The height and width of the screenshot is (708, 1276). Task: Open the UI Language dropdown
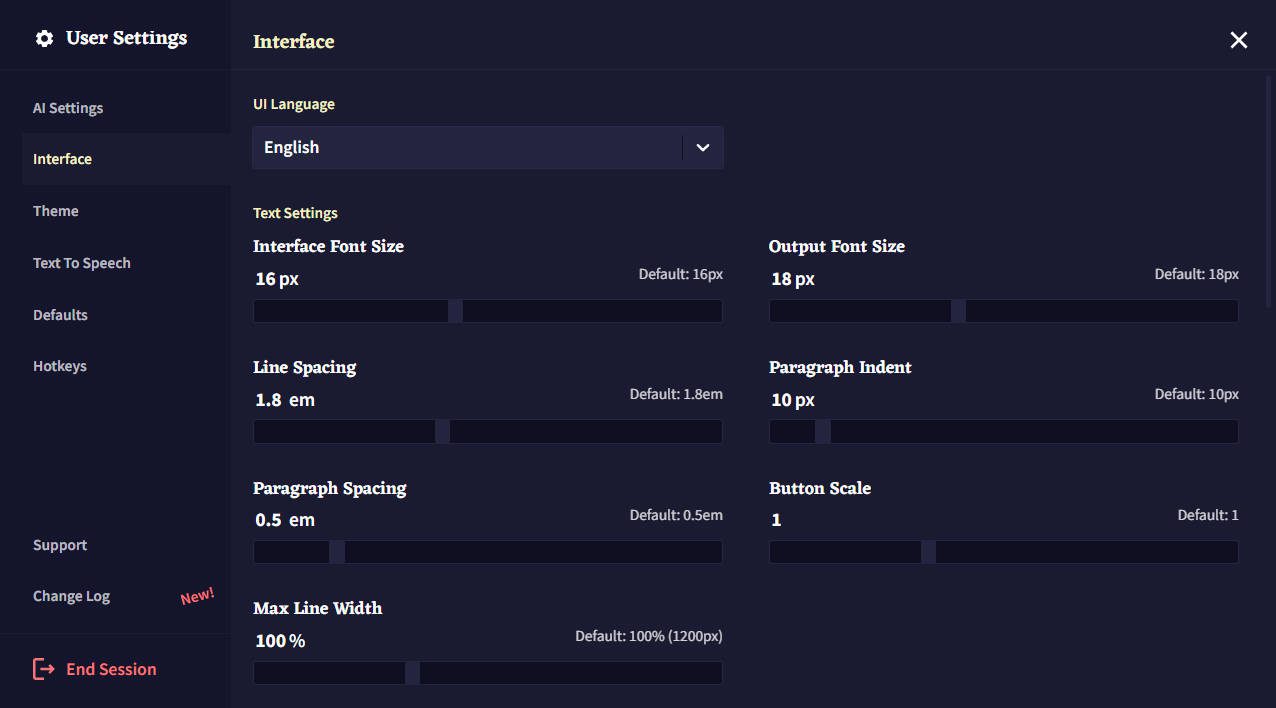point(487,147)
